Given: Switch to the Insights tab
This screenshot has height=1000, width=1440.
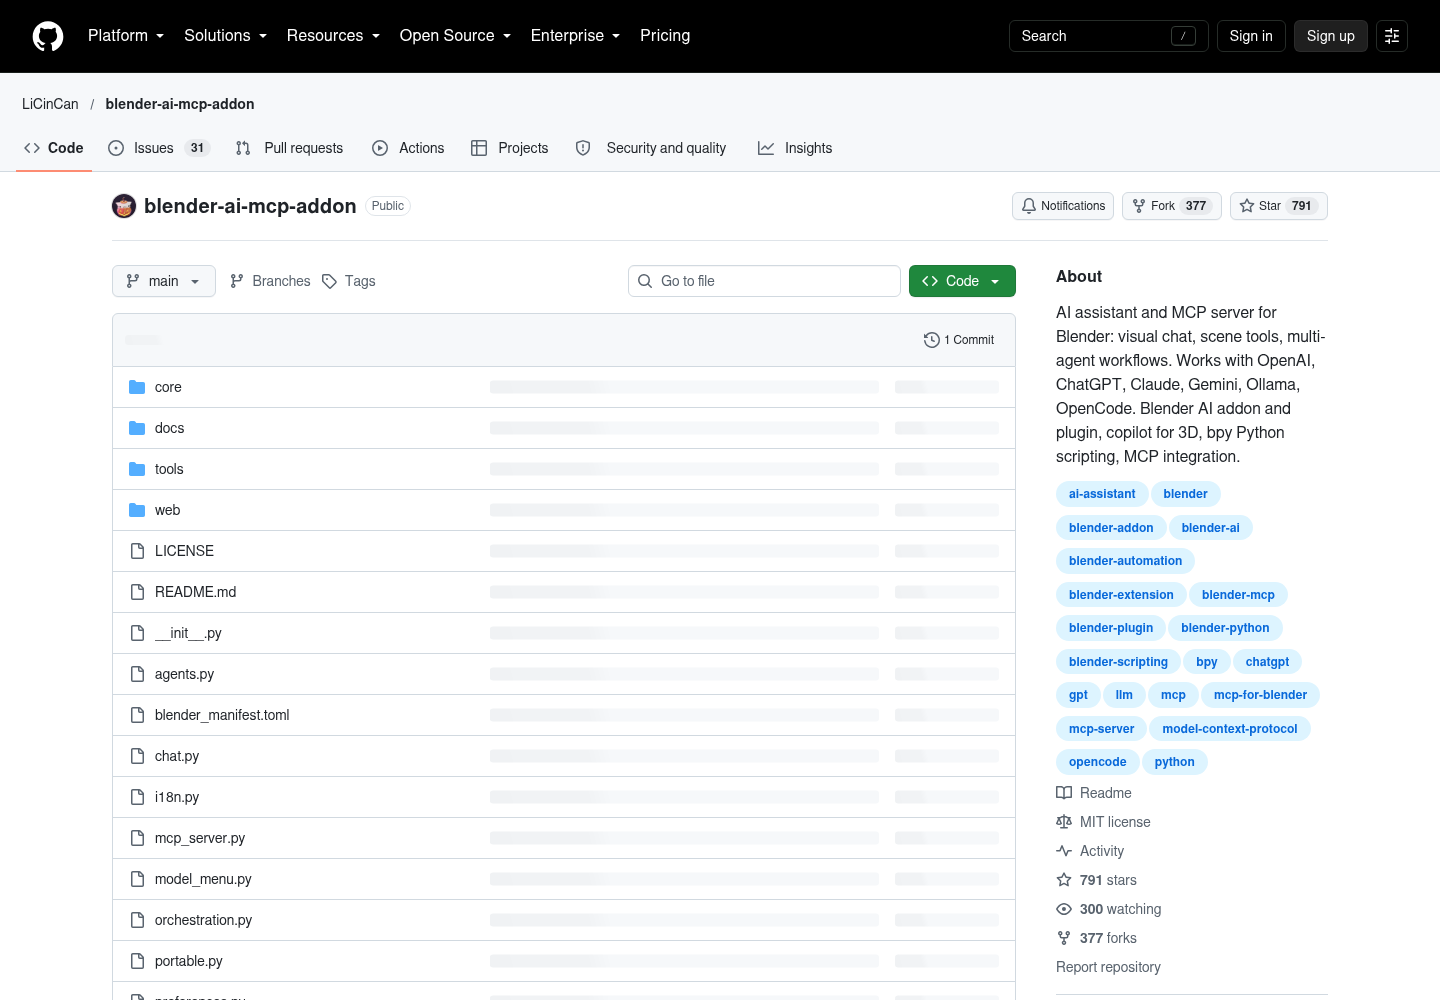Looking at the screenshot, I should 795,148.
